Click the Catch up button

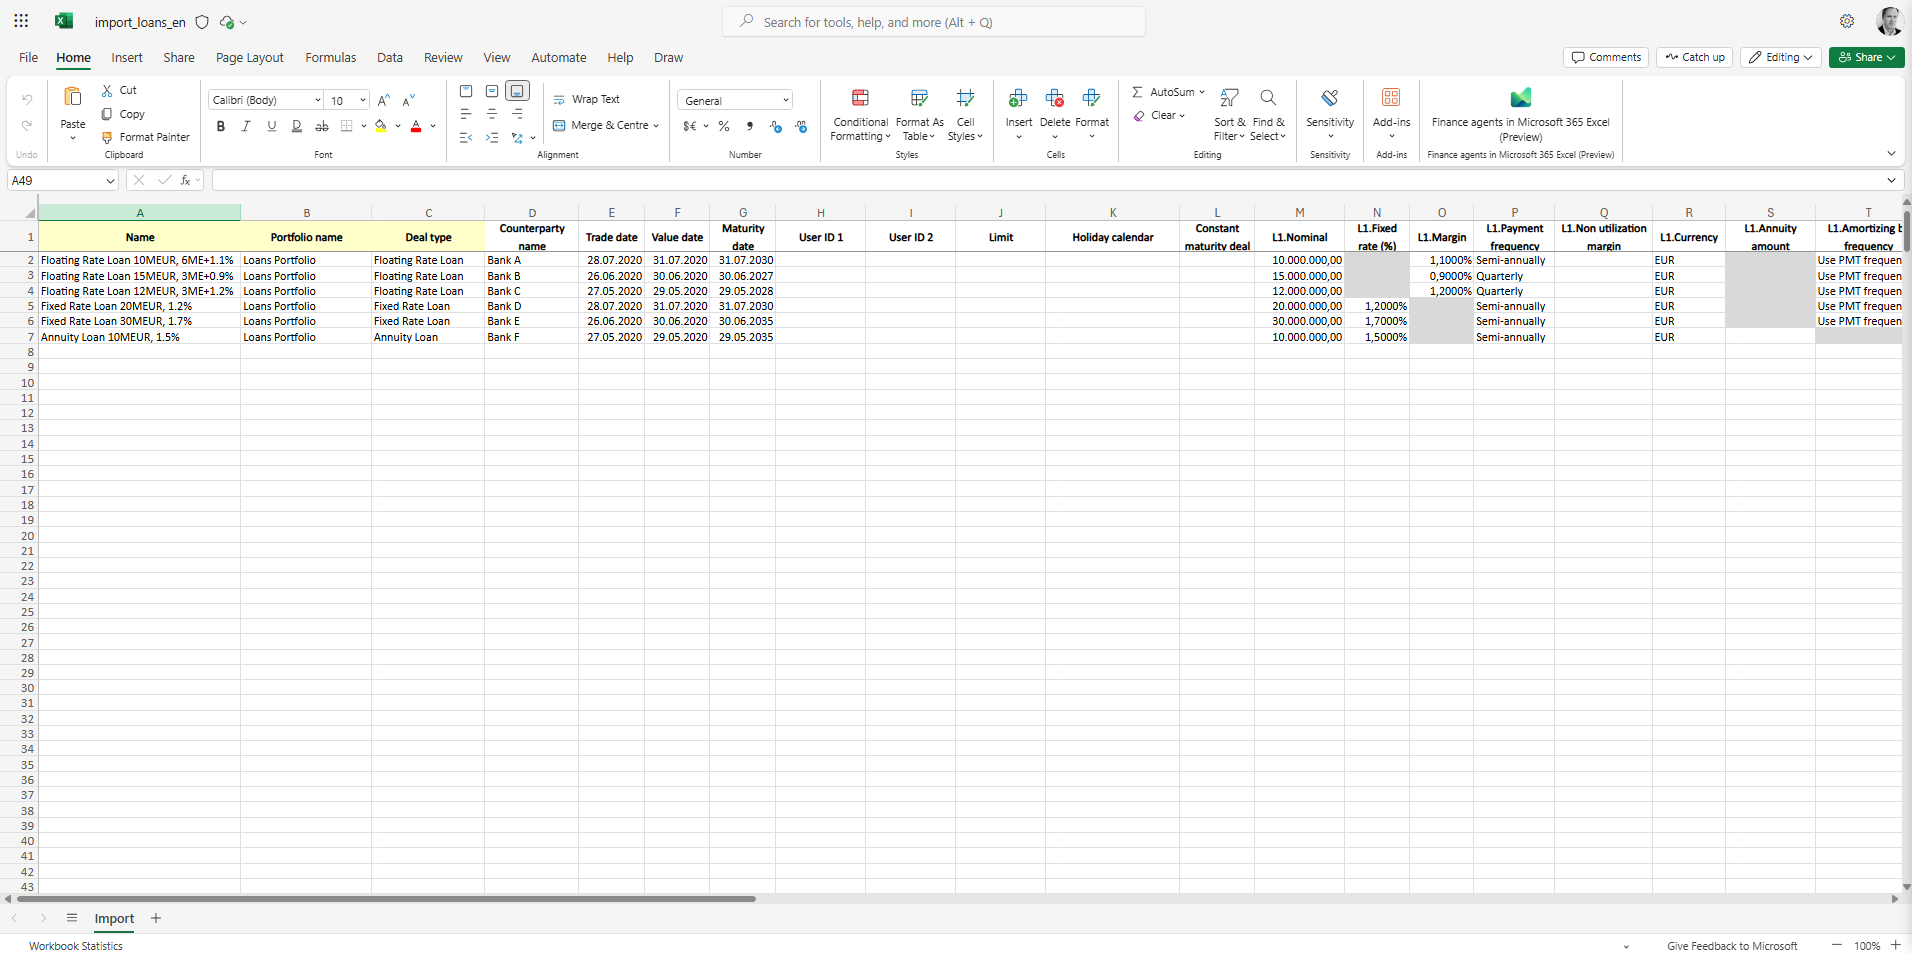click(x=1694, y=58)
